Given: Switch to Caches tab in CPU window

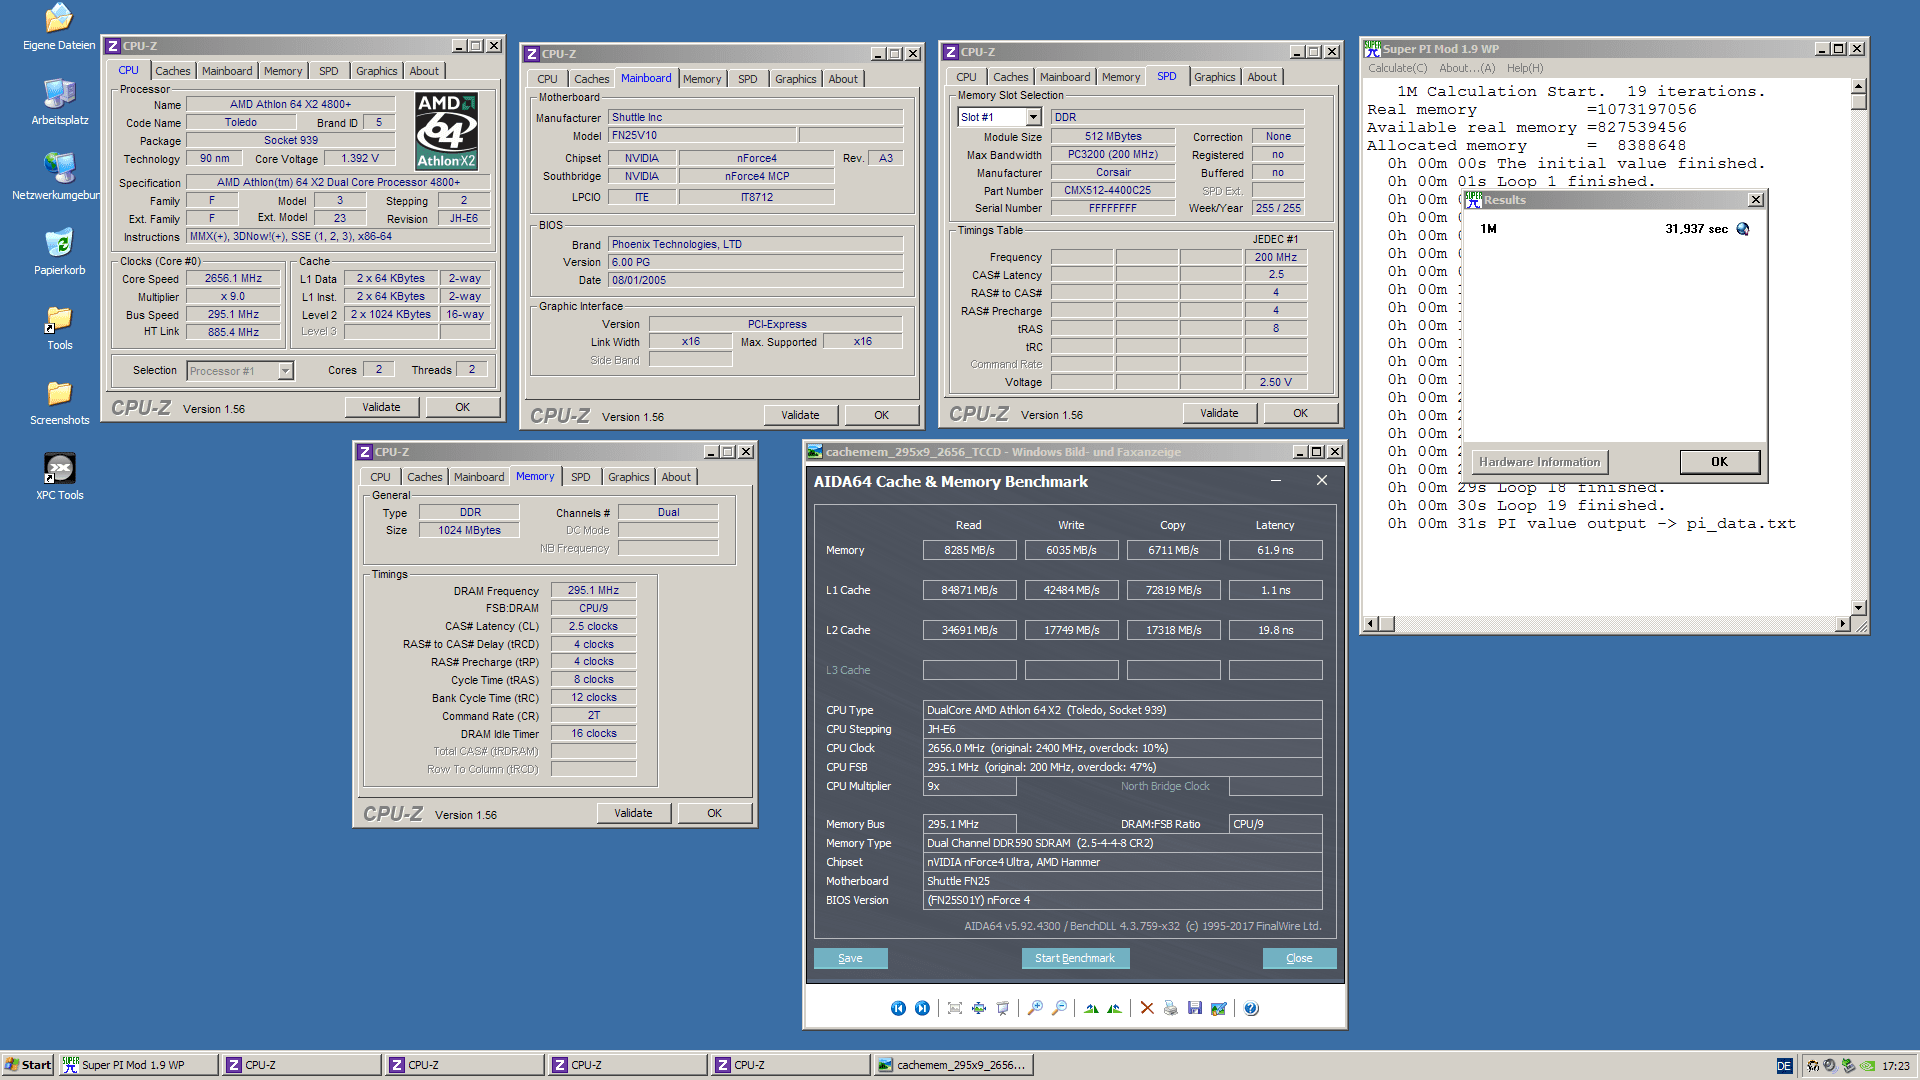Looking at the screenshot, I should point(172,71).
